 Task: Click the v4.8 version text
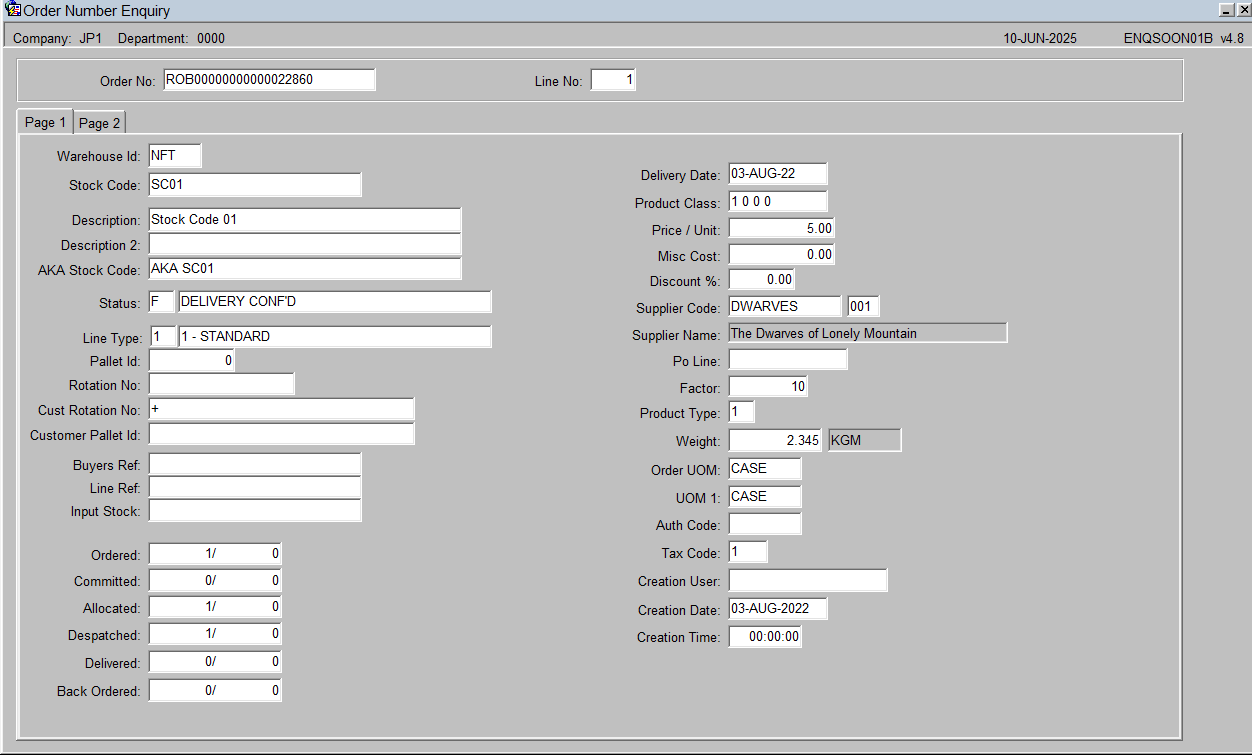pyautogui.click(x=1232, y=39)
